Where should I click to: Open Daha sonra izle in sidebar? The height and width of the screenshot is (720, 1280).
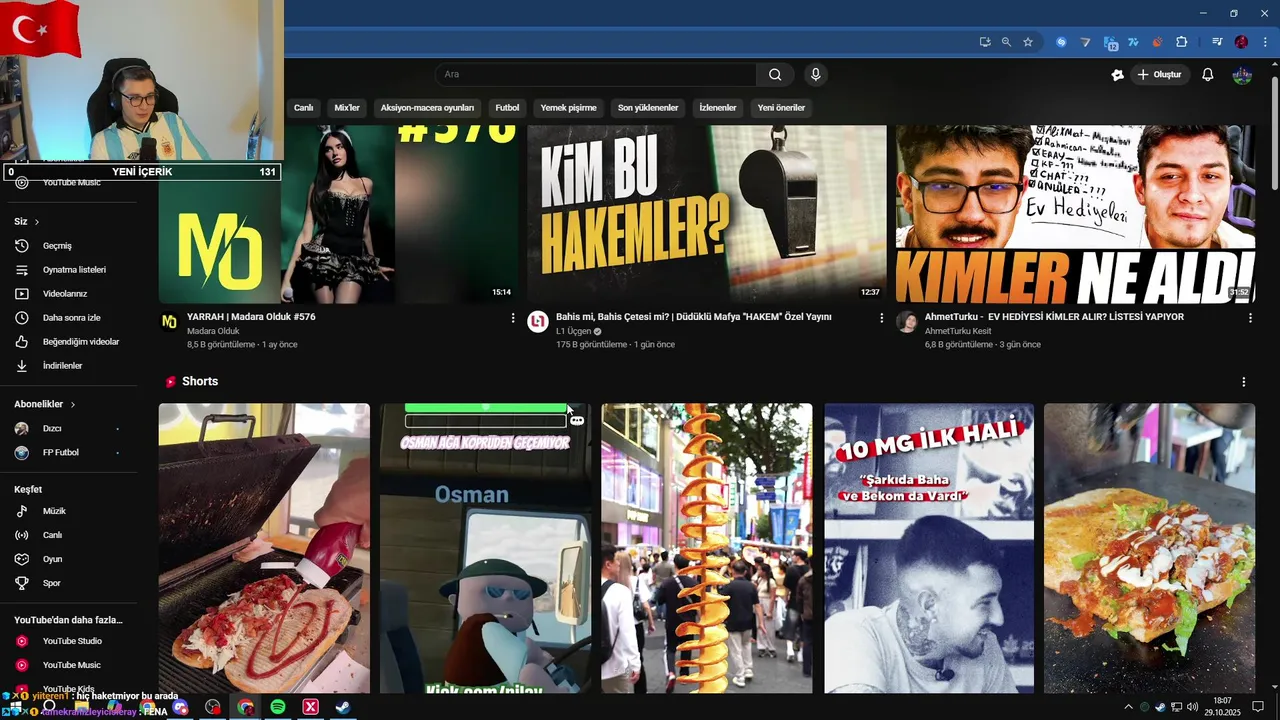[69, 318]
